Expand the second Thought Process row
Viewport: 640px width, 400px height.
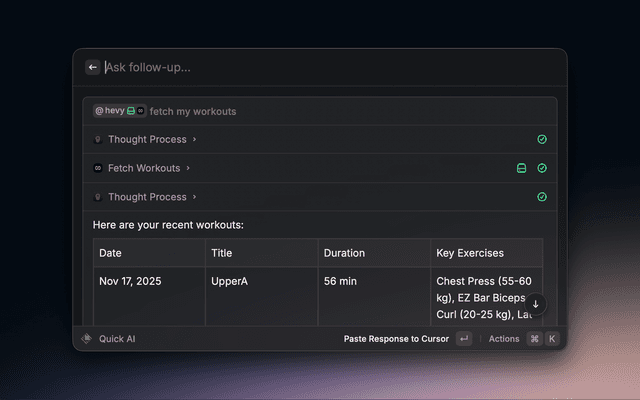[152, 197]
